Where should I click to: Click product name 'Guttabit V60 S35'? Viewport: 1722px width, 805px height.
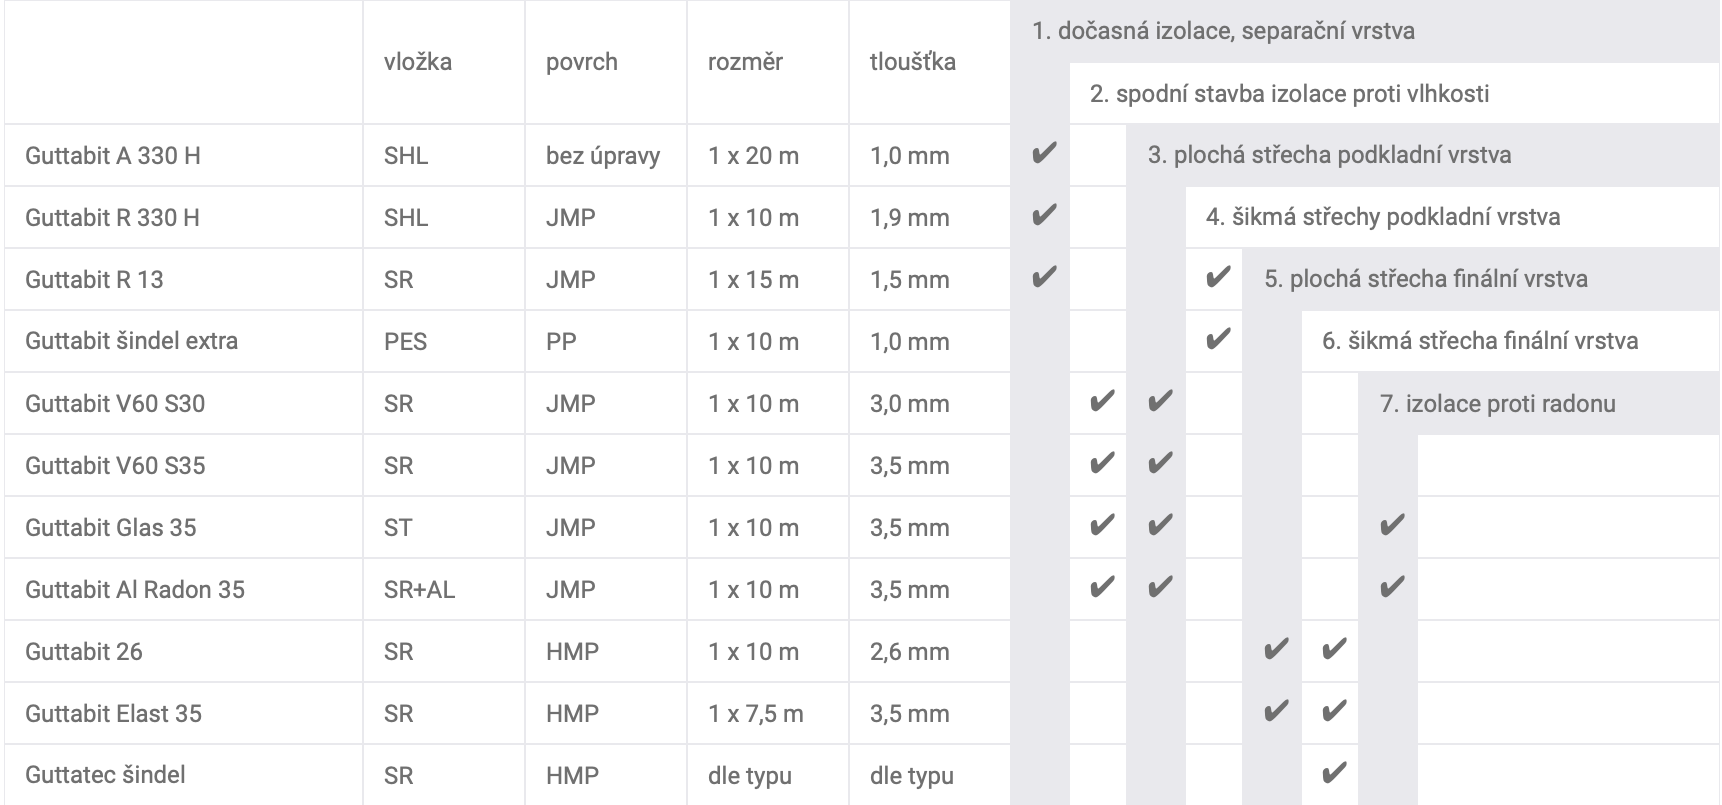coord(115,466)
